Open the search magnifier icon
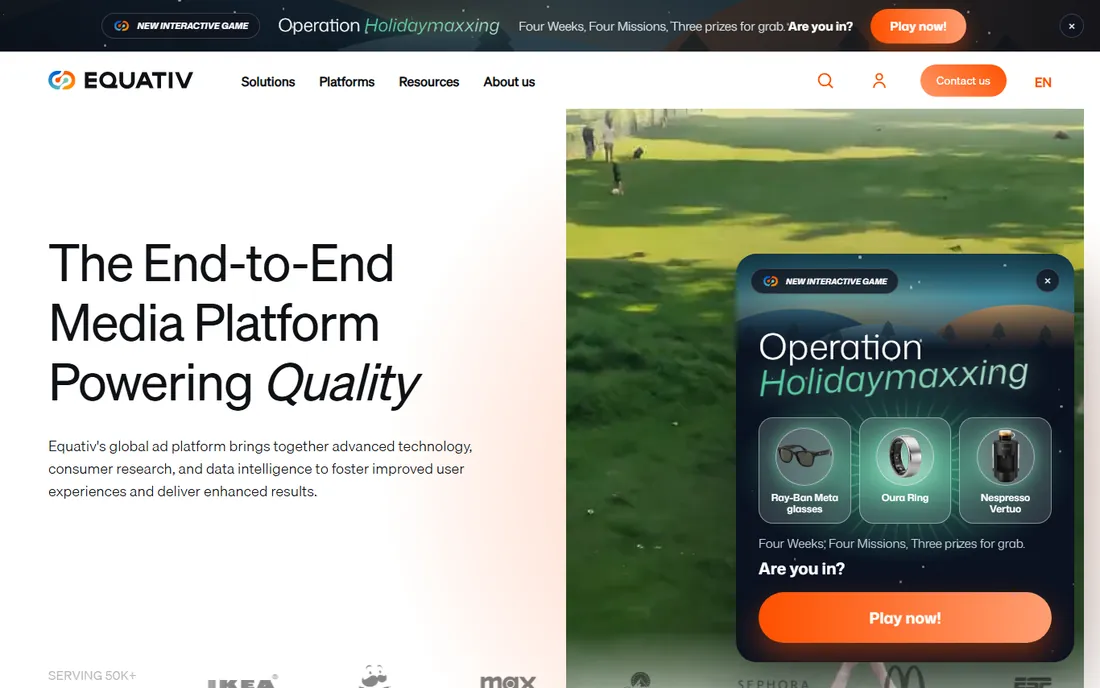 click(826, 81)
